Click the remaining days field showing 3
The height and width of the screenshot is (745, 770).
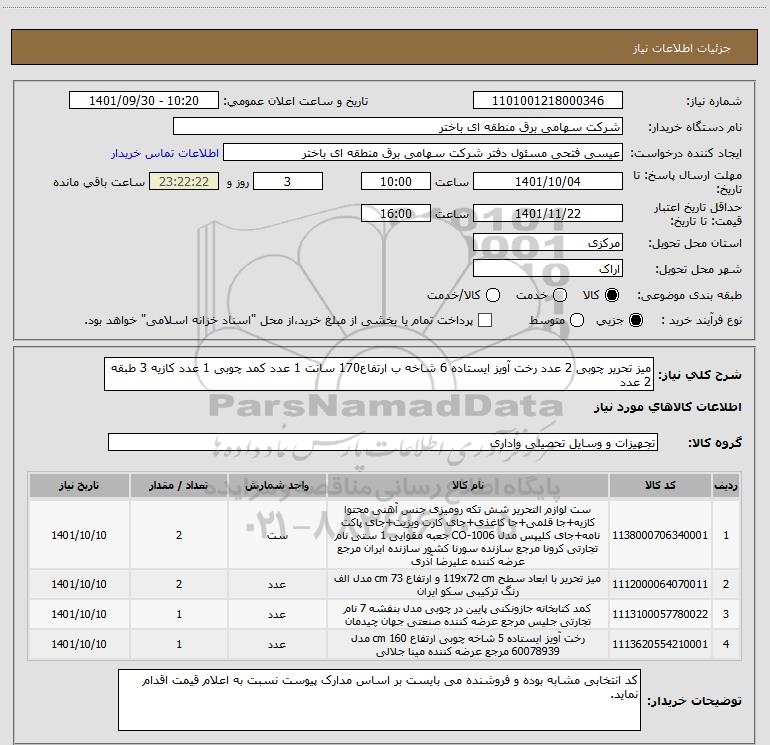(288, 181)
